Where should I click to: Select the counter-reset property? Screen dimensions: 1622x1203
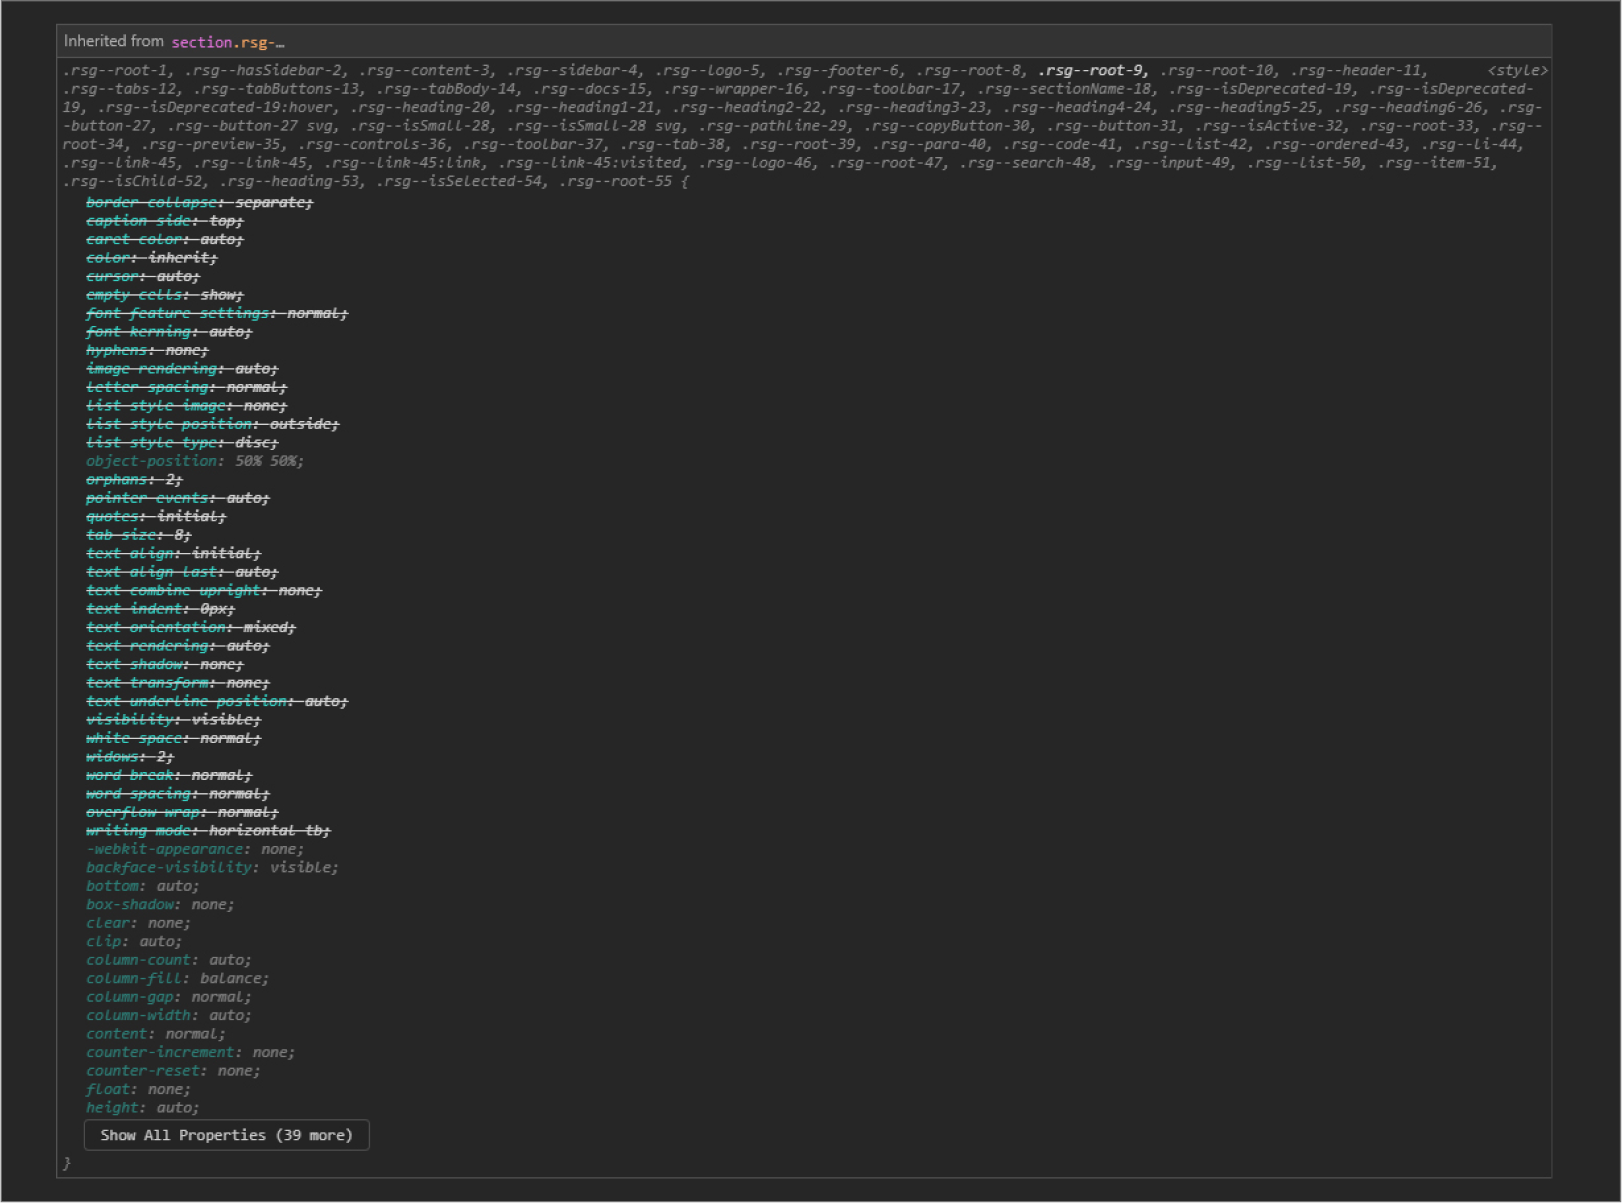coord(143,1072)
